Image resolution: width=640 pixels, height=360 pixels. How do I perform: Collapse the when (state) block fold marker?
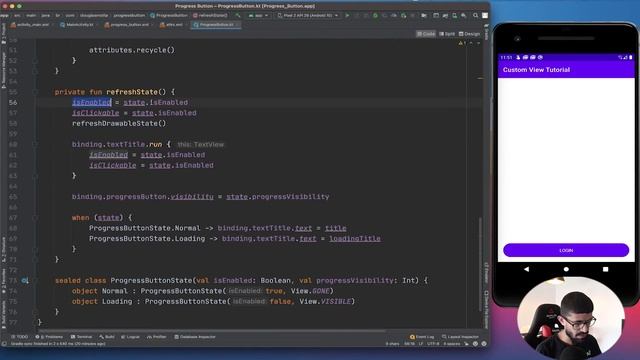point(36,218)
